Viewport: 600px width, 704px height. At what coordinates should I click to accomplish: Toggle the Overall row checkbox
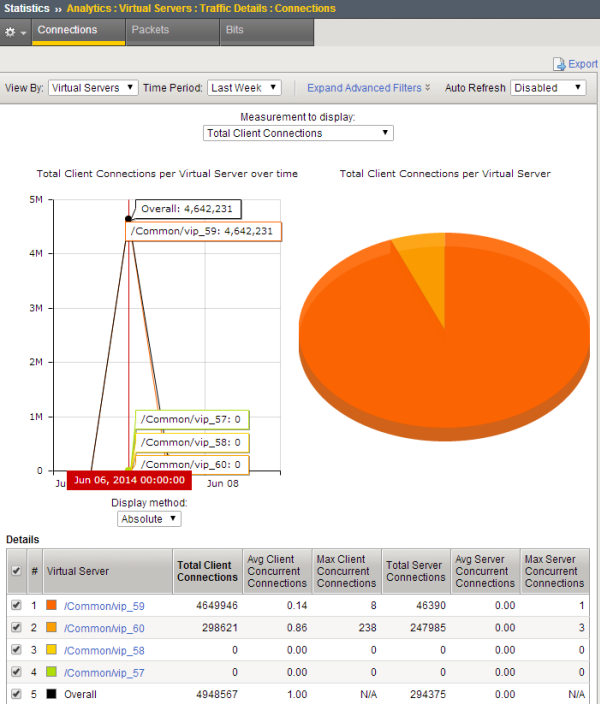14,694
